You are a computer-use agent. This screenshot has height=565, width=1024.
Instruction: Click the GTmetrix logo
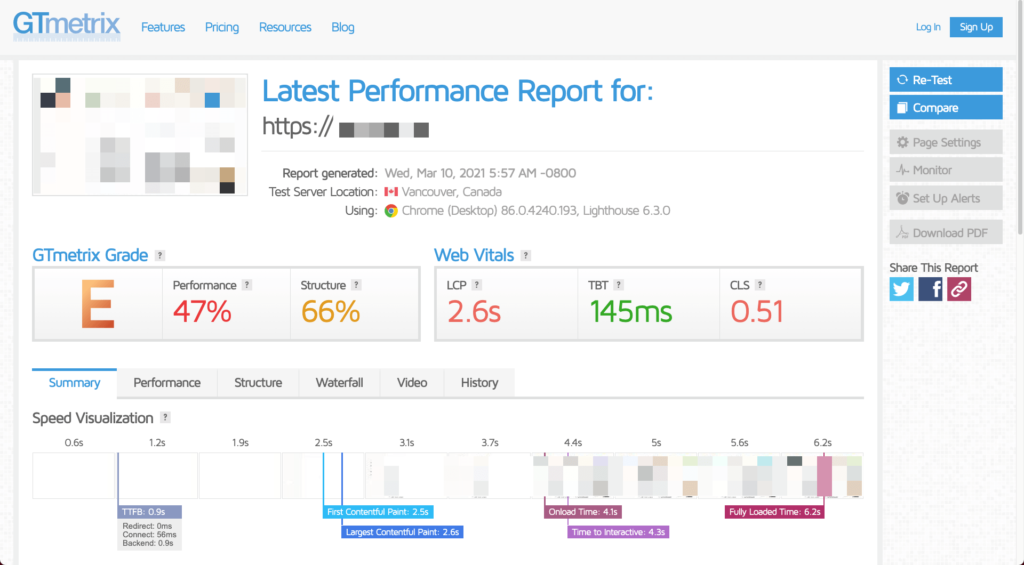point(67,25)
